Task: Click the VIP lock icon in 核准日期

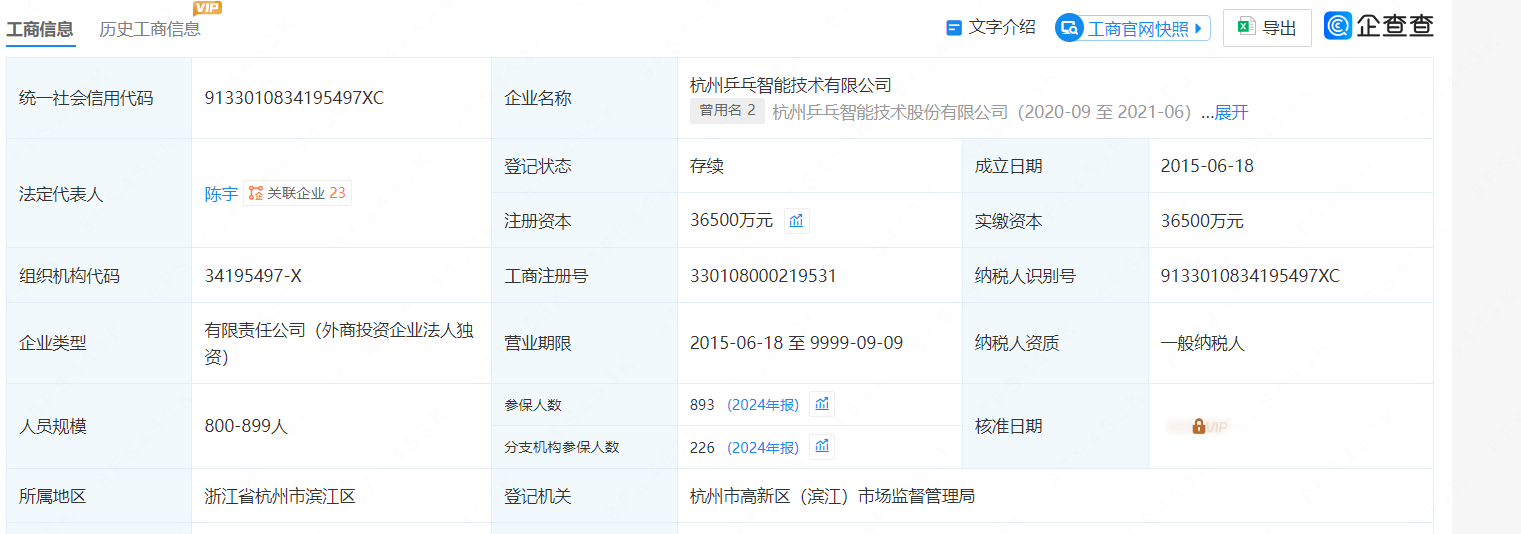Action: [x=1198, y=426]
